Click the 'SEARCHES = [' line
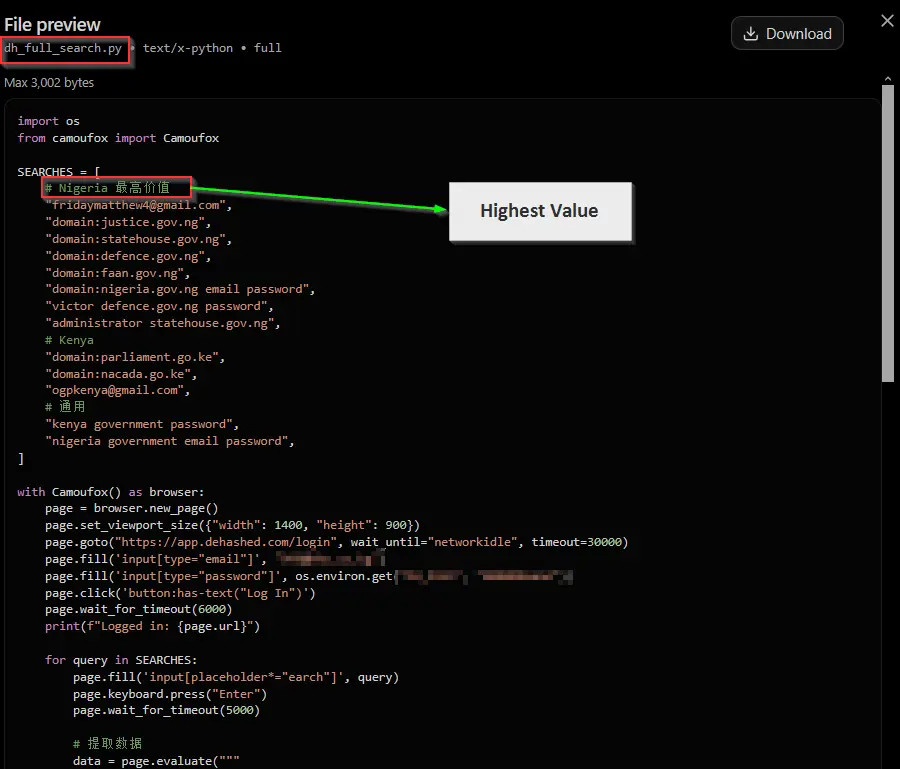 59,172
